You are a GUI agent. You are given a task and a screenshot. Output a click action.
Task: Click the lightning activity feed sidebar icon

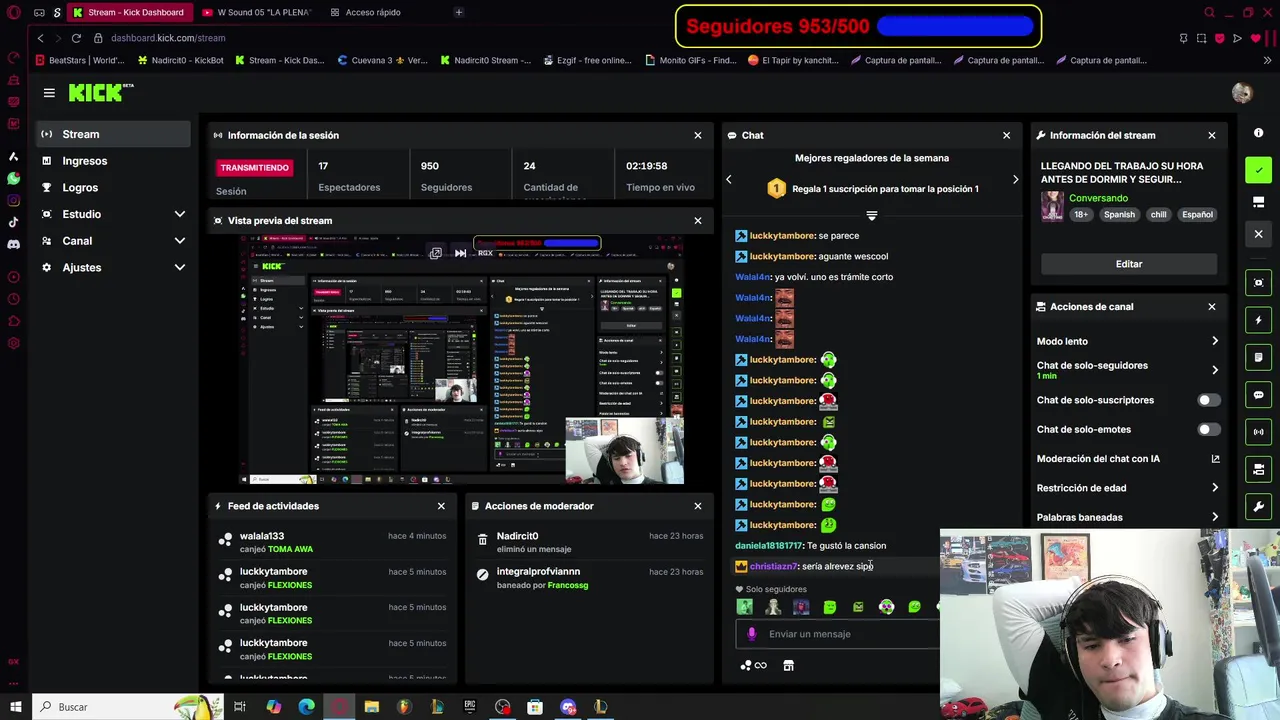[x=1258, y=320]
